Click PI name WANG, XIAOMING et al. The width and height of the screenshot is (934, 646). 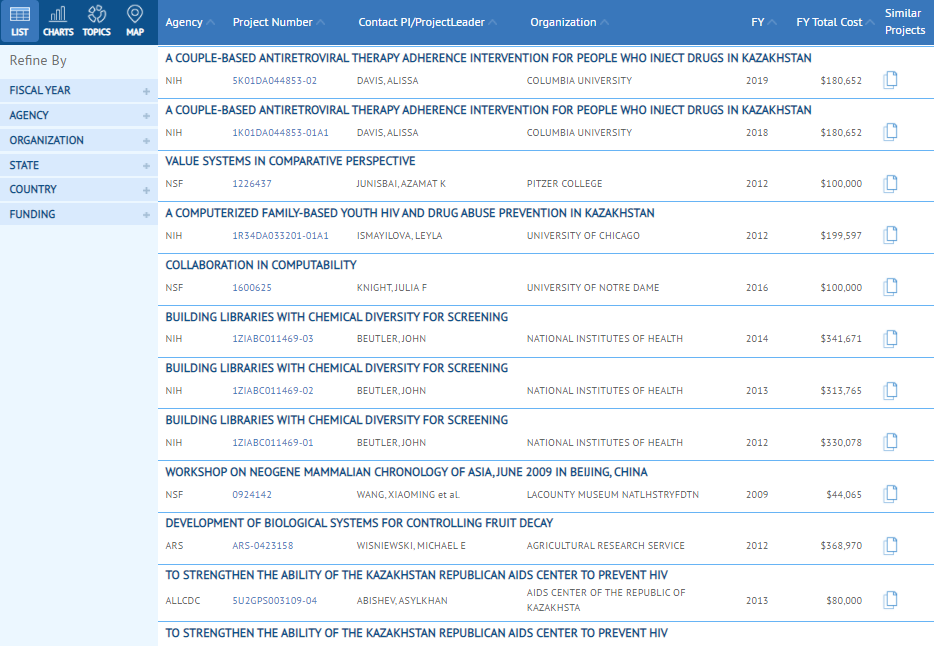pyautogui.click(x=408, y=495)
